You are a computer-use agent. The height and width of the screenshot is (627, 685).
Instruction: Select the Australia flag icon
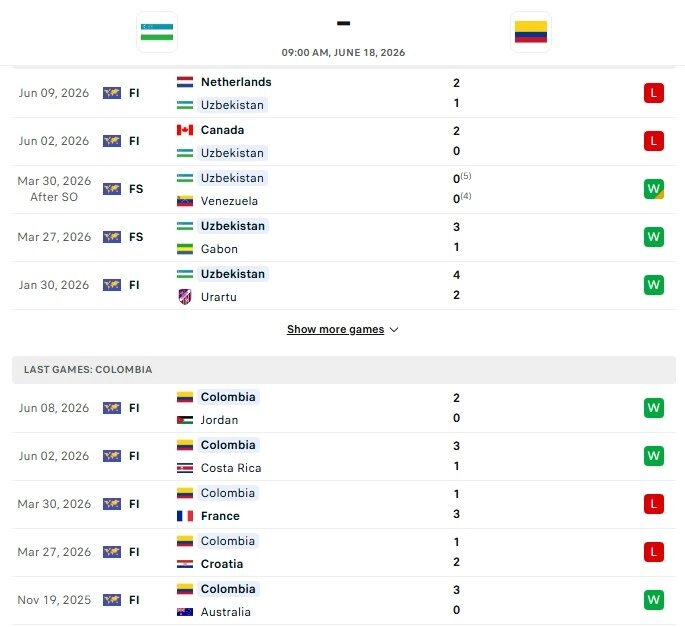pyautogui.click(x=185, y=612)
